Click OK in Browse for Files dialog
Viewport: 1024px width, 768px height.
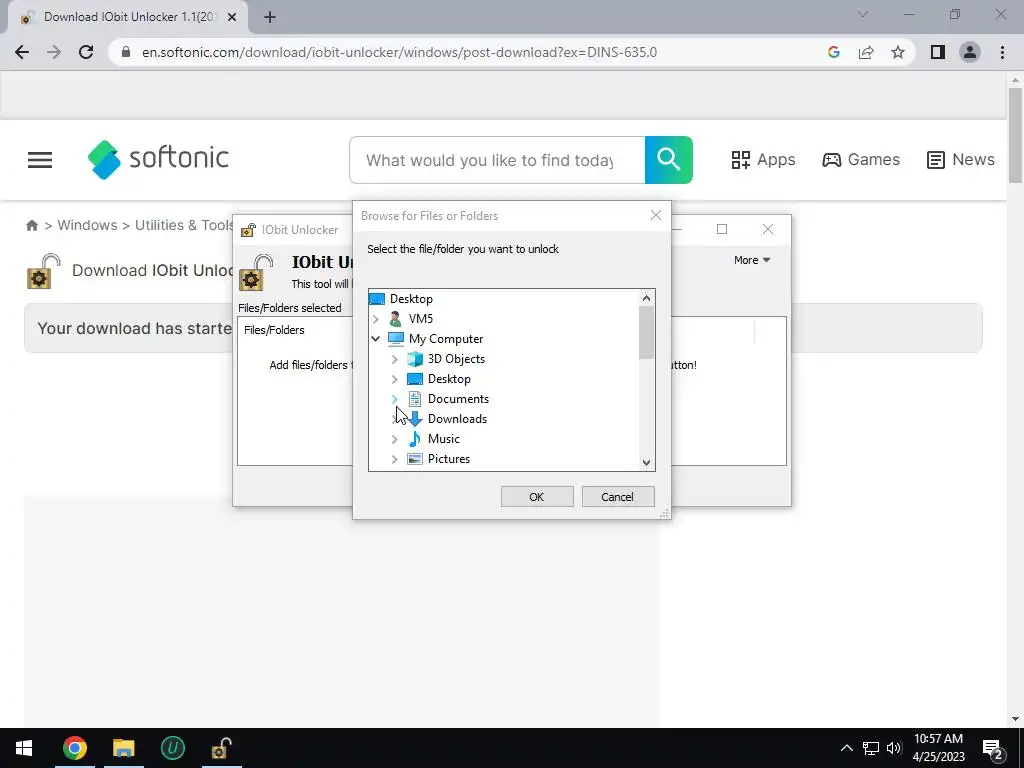tap(537, 496)
